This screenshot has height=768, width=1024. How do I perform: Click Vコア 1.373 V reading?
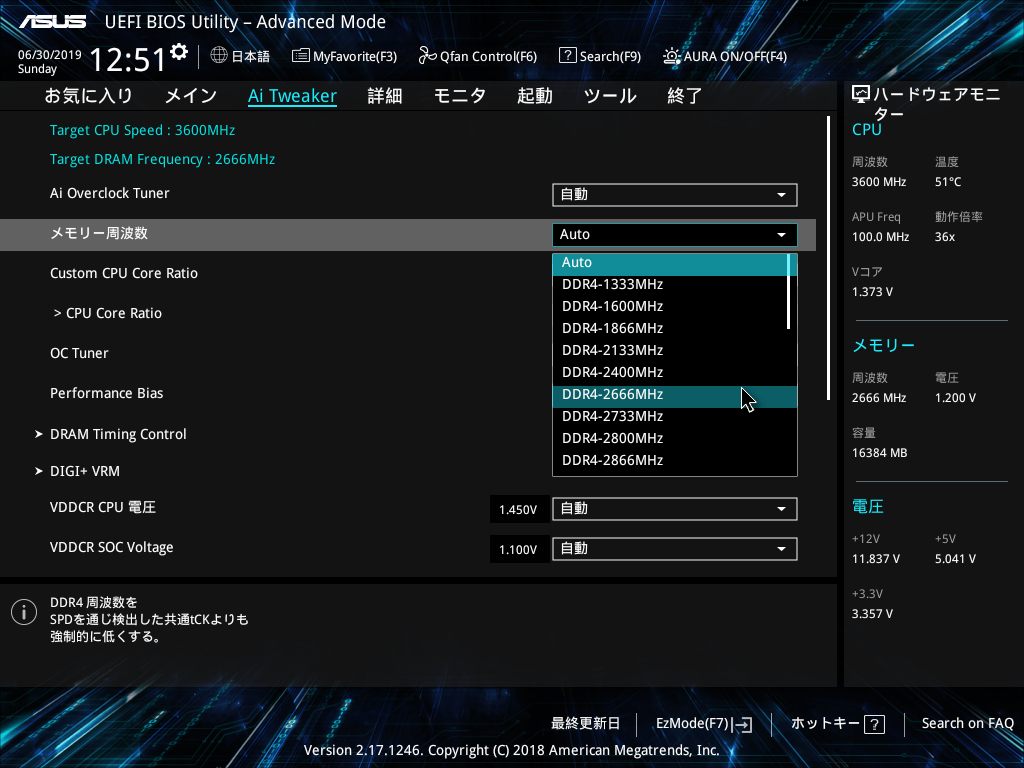pyautogui.click(x=872, y=292)
